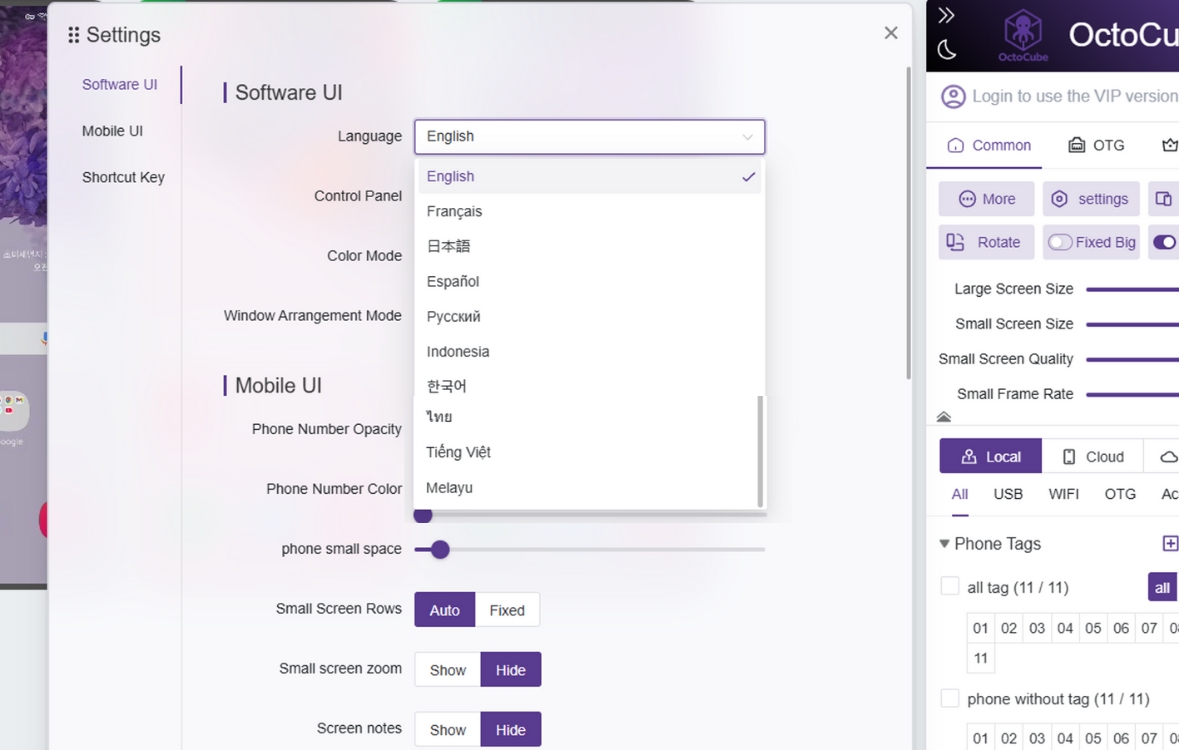The width and height of the screenshot is (1179, 750).
Task: Click the user profile avatar icon
Action: coord(954,96)
